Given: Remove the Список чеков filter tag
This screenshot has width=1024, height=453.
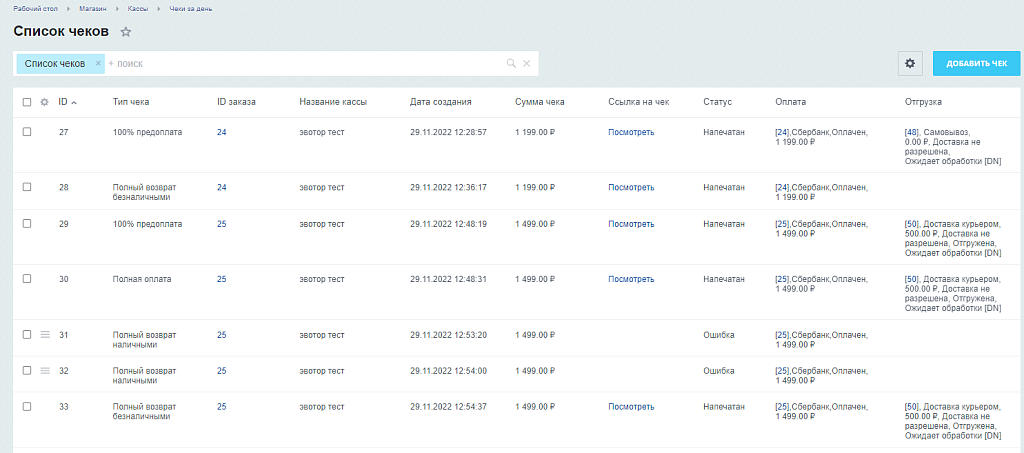Looking at the screenshot, I should coord(97,63).
